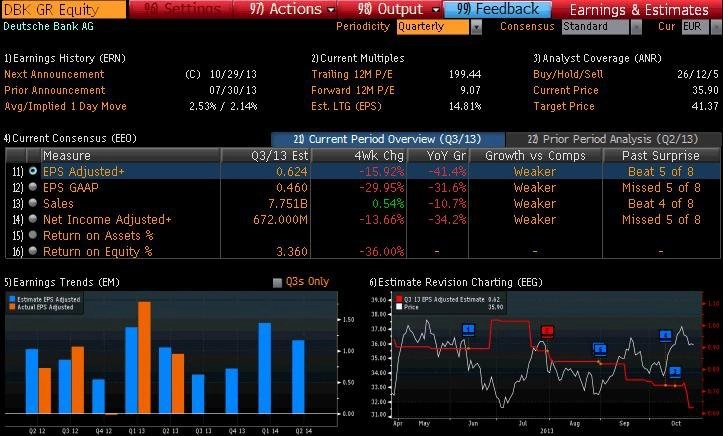Screen dimensions: 723x436
Task: Click the DBK GR Equity ticker field
Action: click(63, 9)
